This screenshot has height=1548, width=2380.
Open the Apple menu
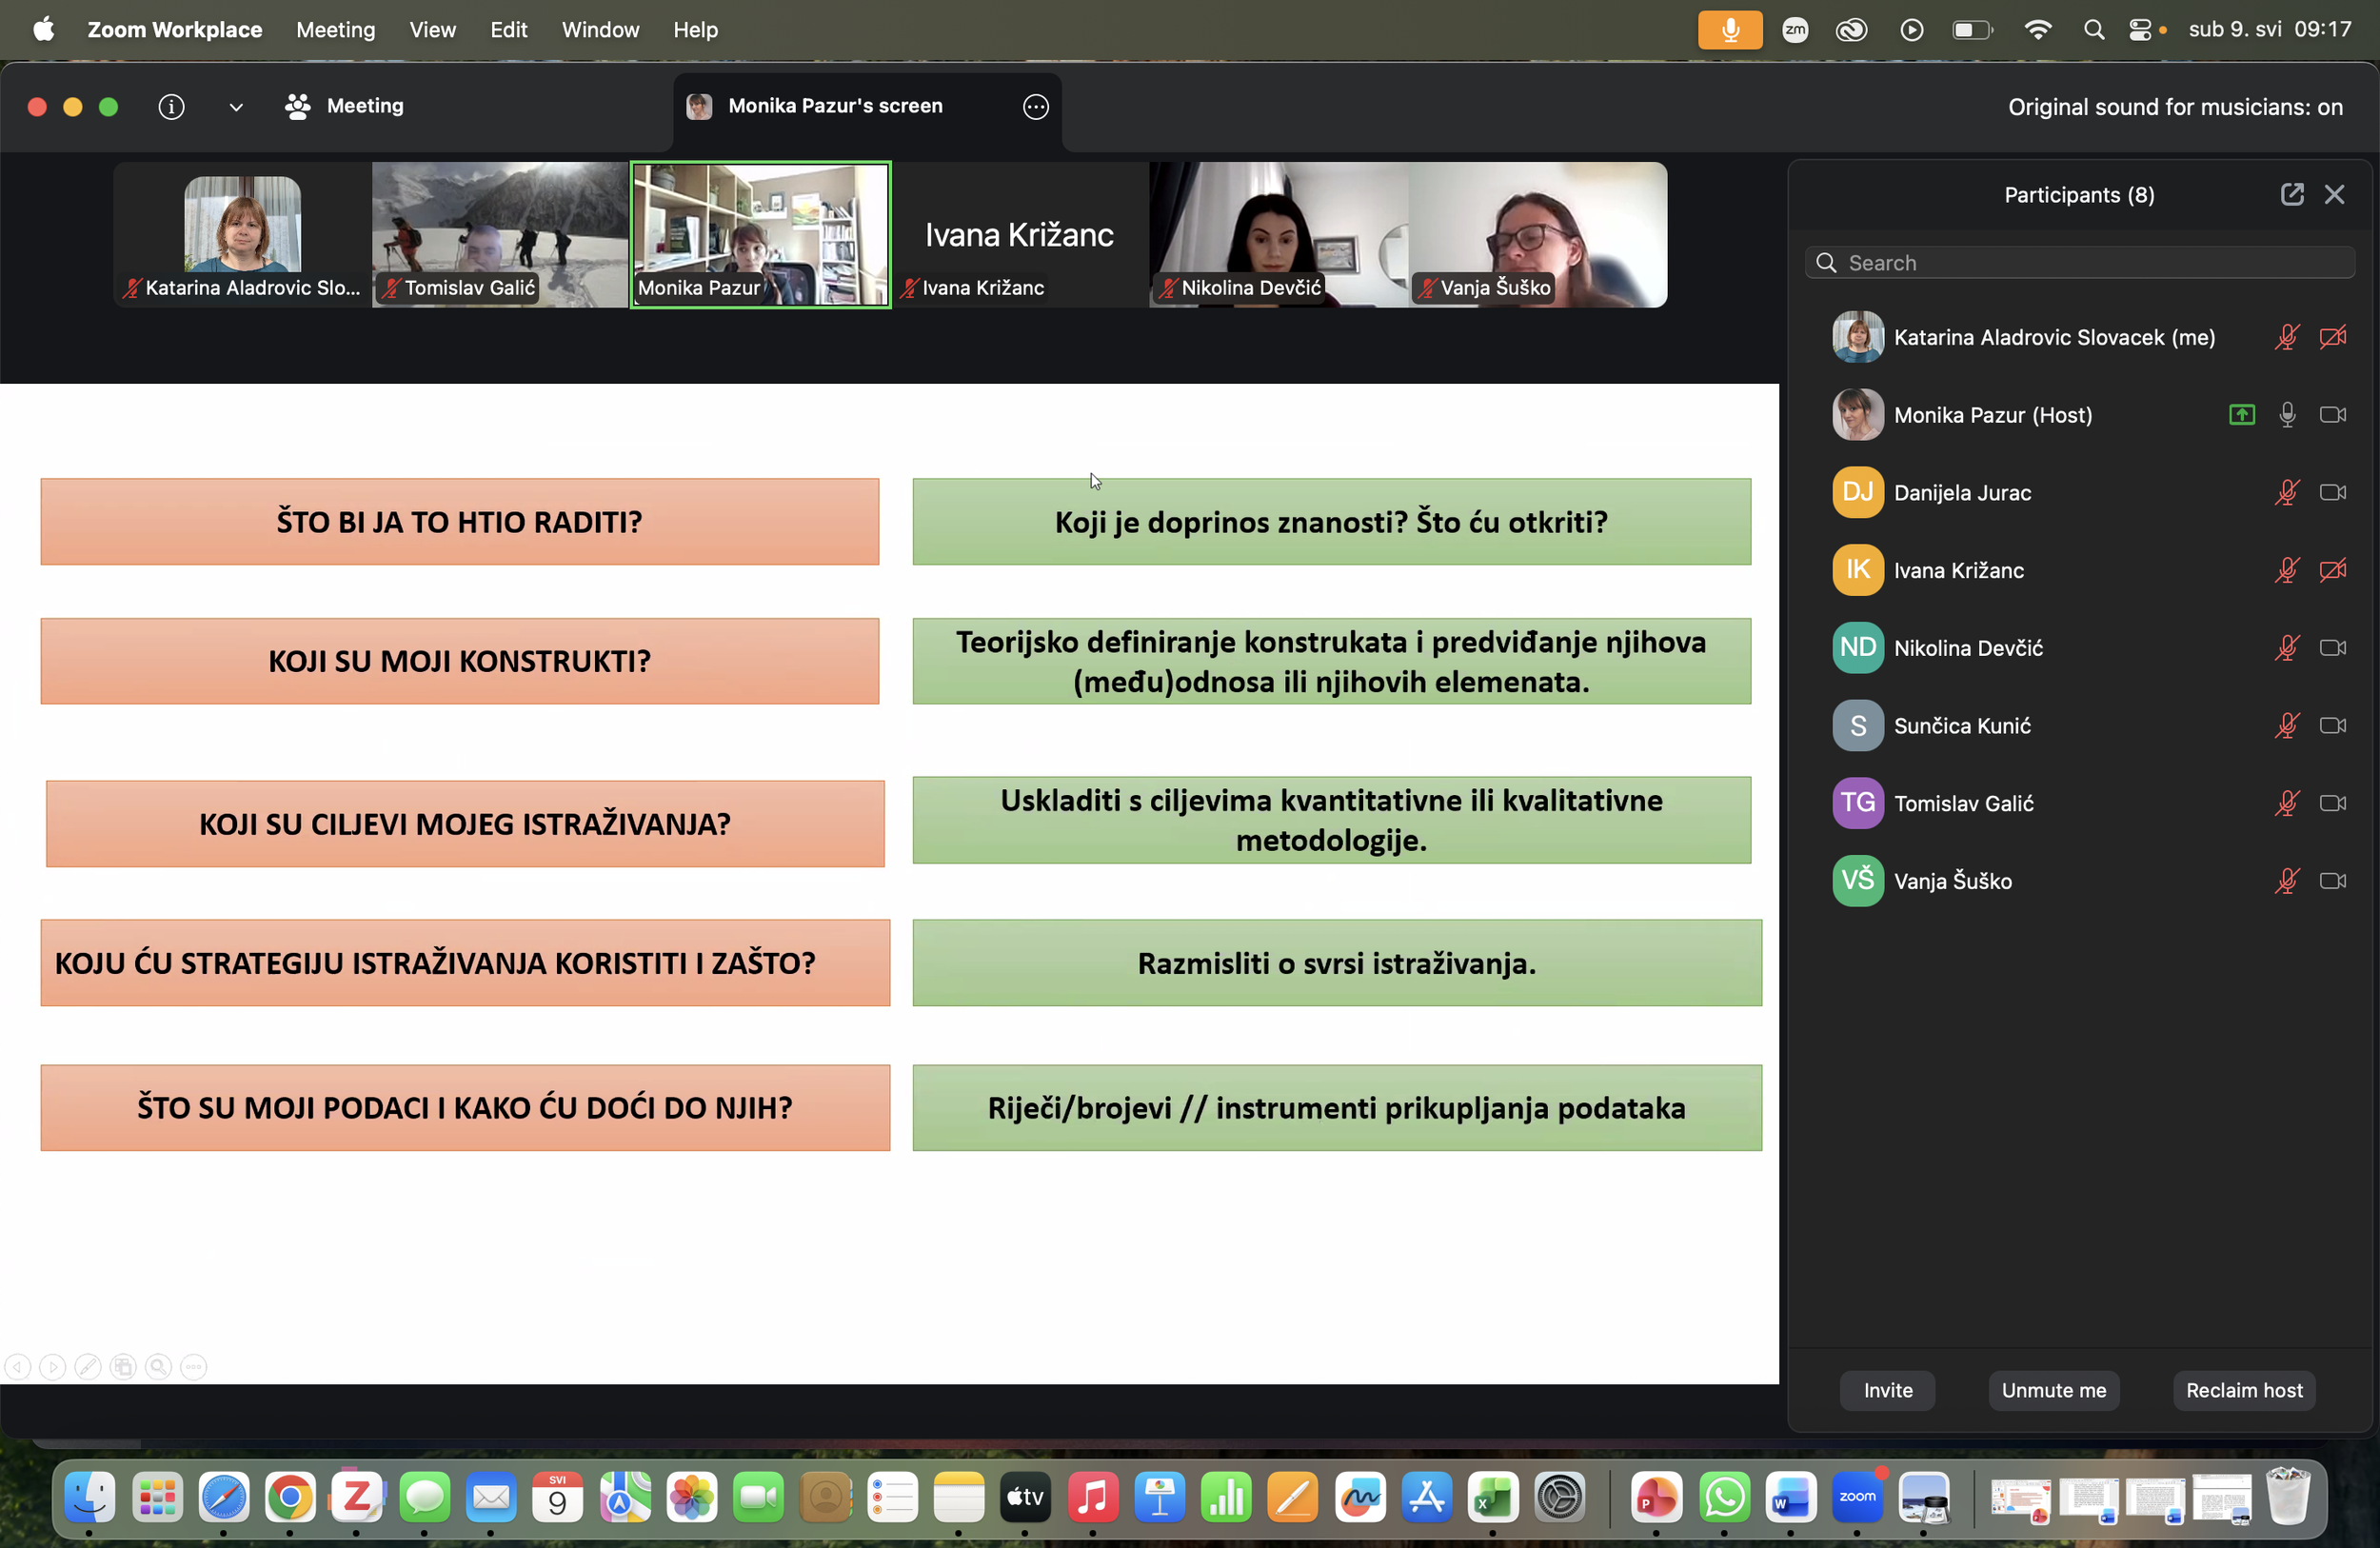tap(44, 29)
